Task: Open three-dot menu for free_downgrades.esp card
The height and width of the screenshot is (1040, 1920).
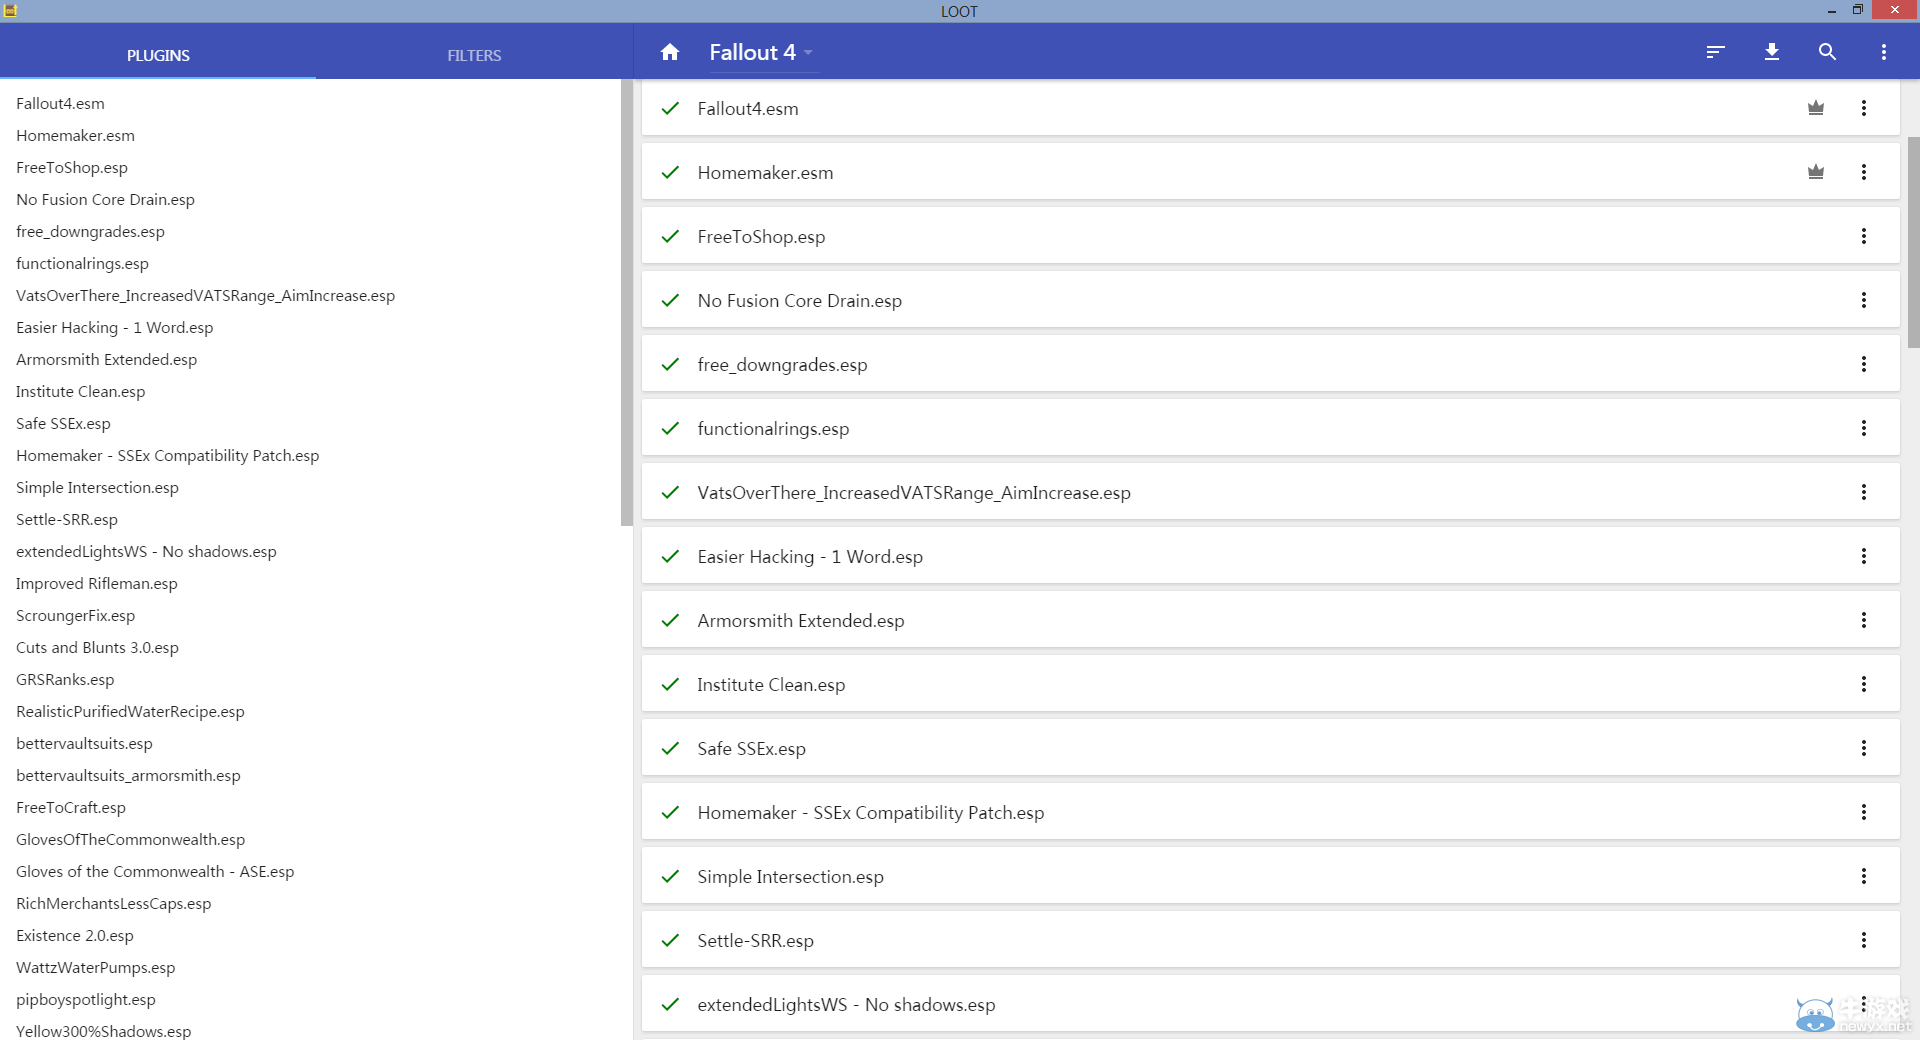Action: click(1864, 364)
